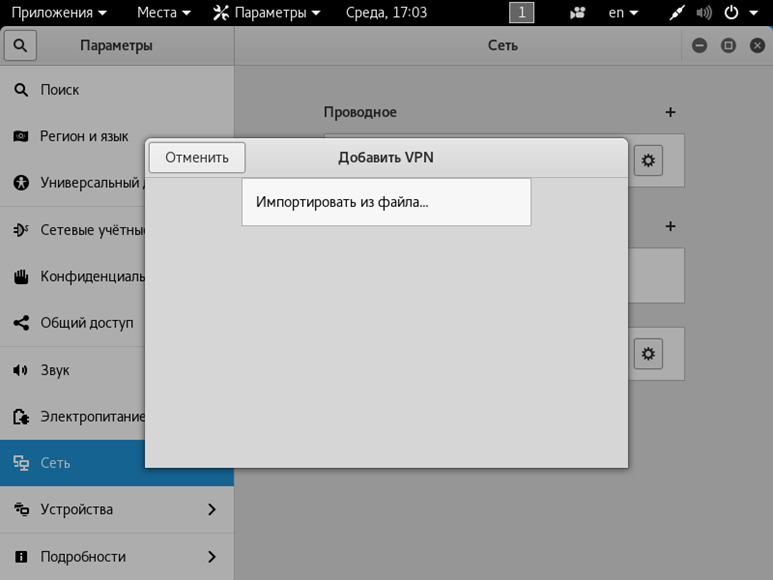
Task: Click the search icon button in Settings header
Action: point(20,45)
